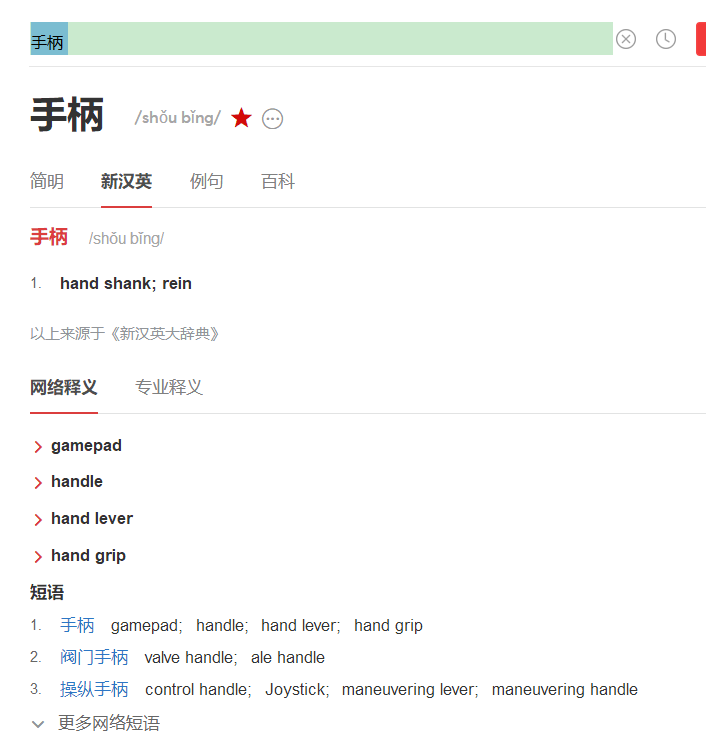Open the 例句 tab
The image size is (706, 740).
[x=207, y=181]
